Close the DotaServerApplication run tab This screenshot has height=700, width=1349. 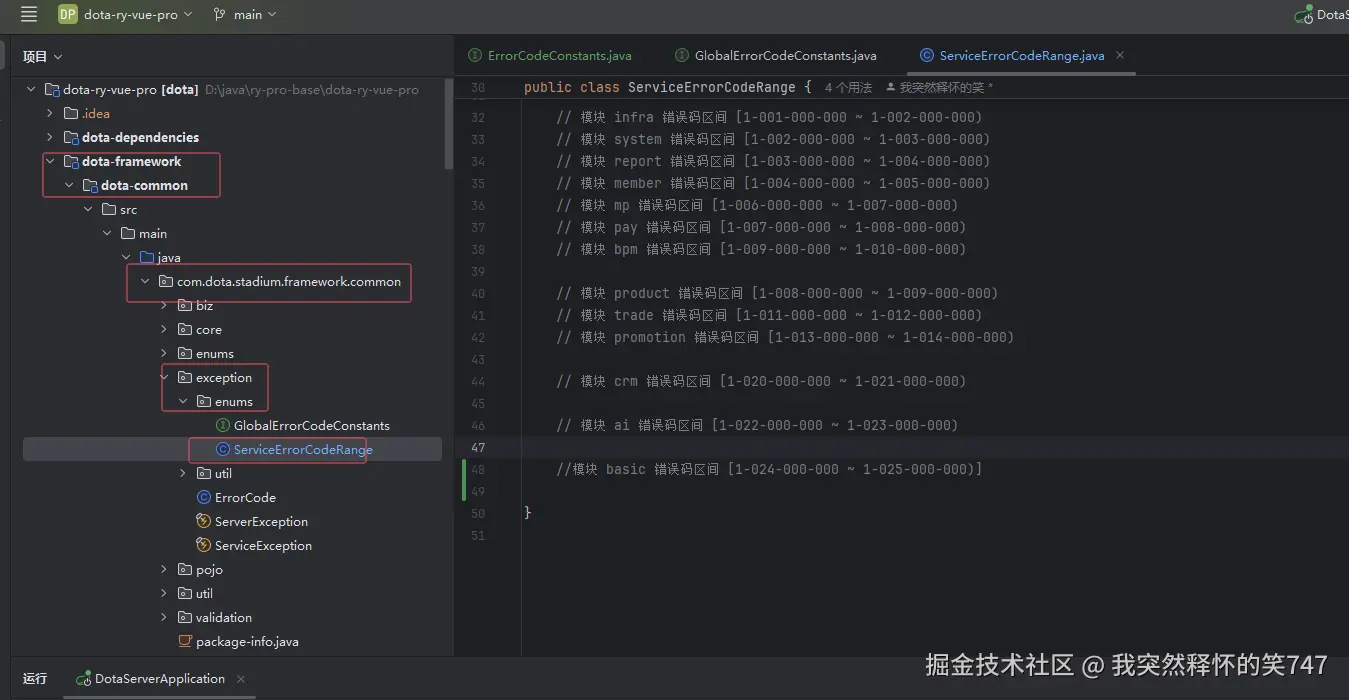(x=241, y=678)
